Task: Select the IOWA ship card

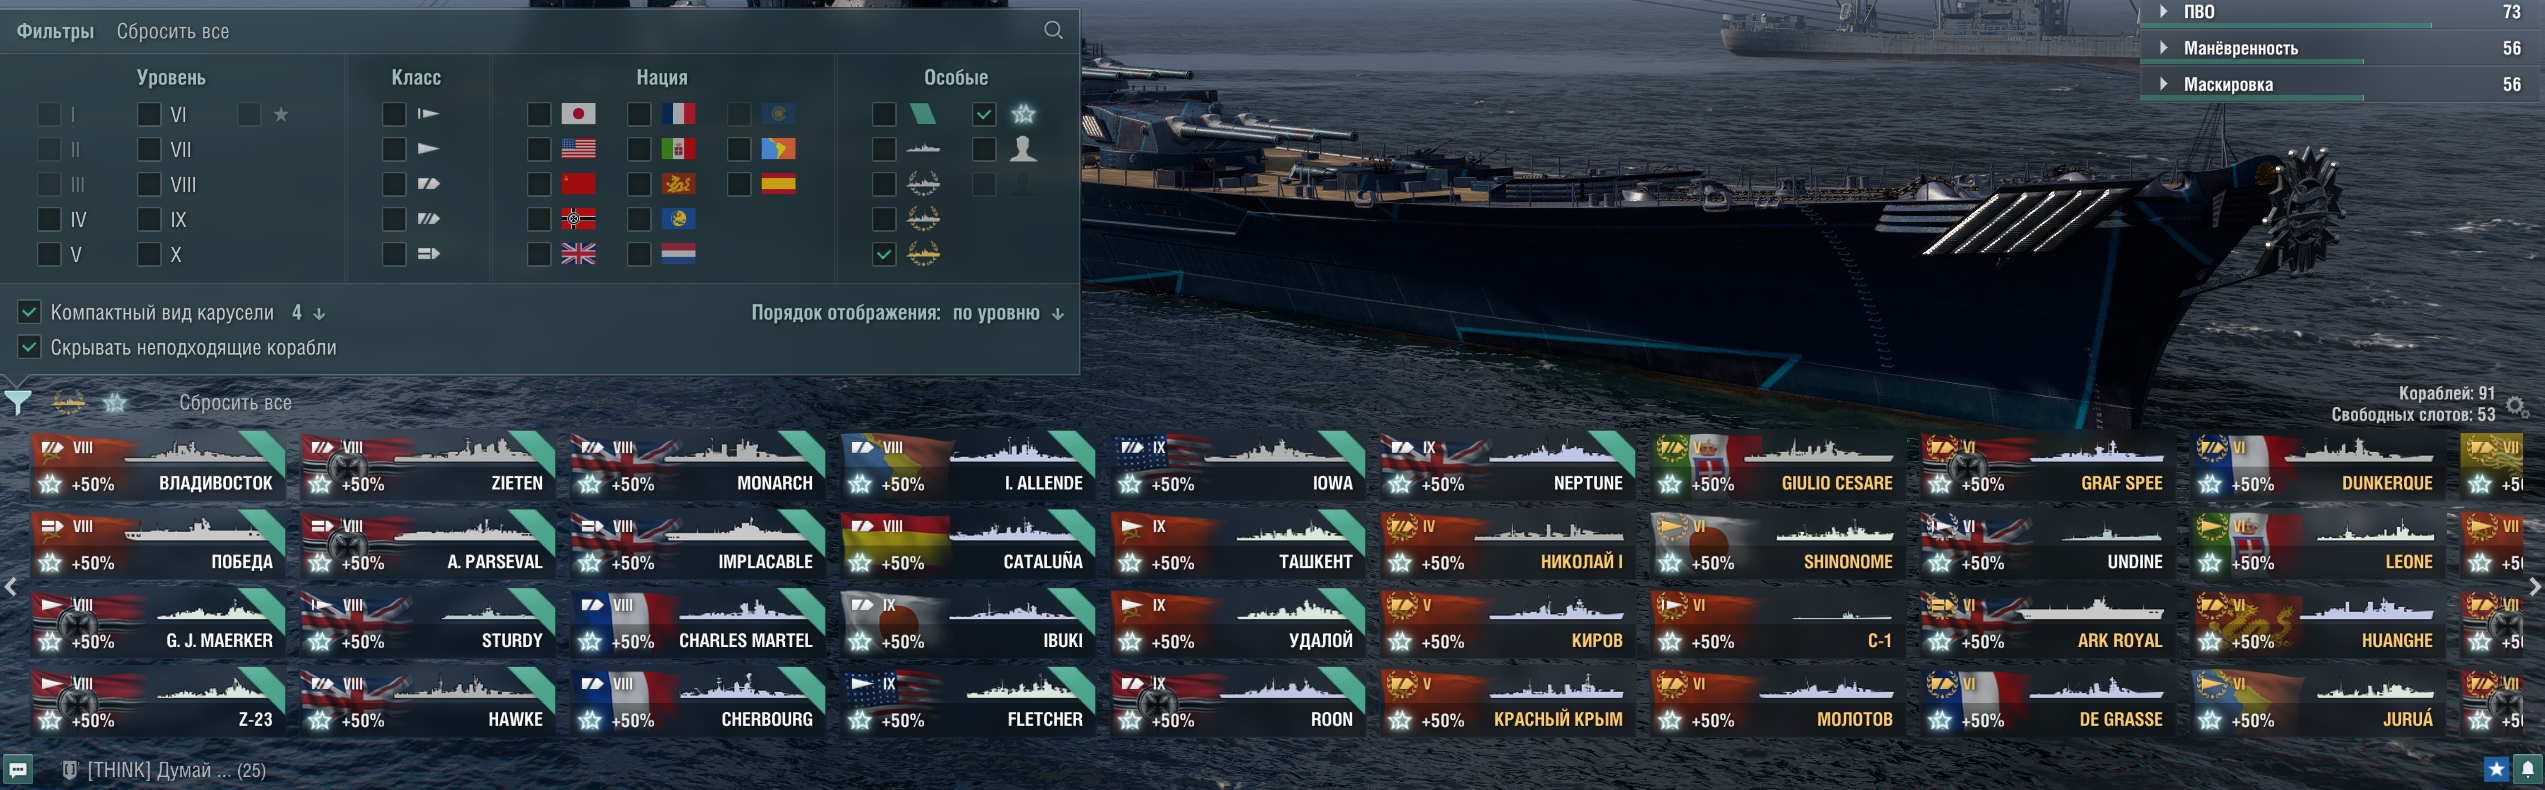Action: [x=1237, y=465]
